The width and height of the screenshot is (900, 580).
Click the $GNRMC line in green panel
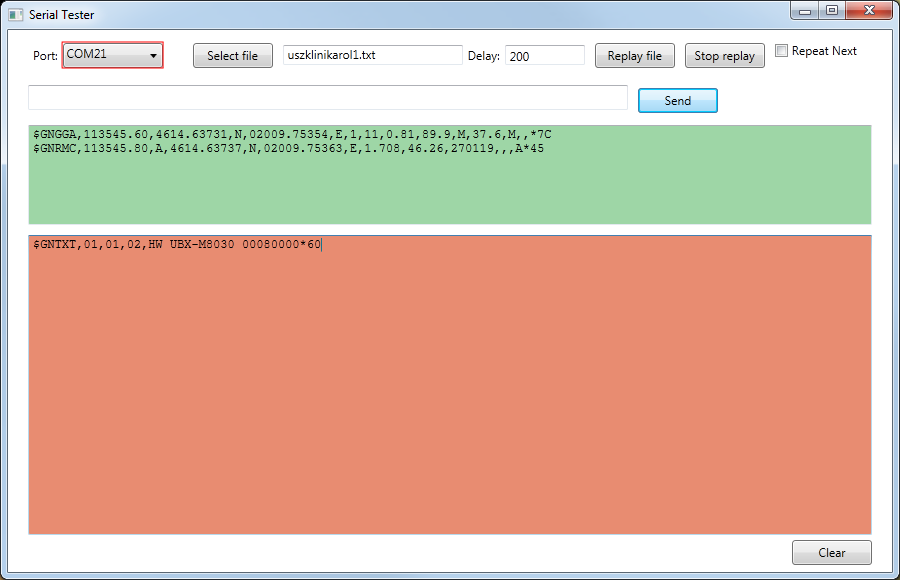click(288, 149)
